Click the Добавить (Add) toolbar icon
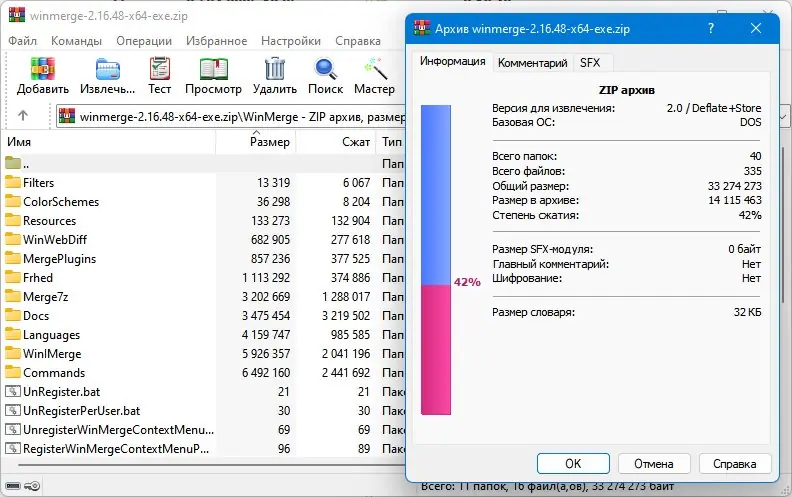 point(42,69)
